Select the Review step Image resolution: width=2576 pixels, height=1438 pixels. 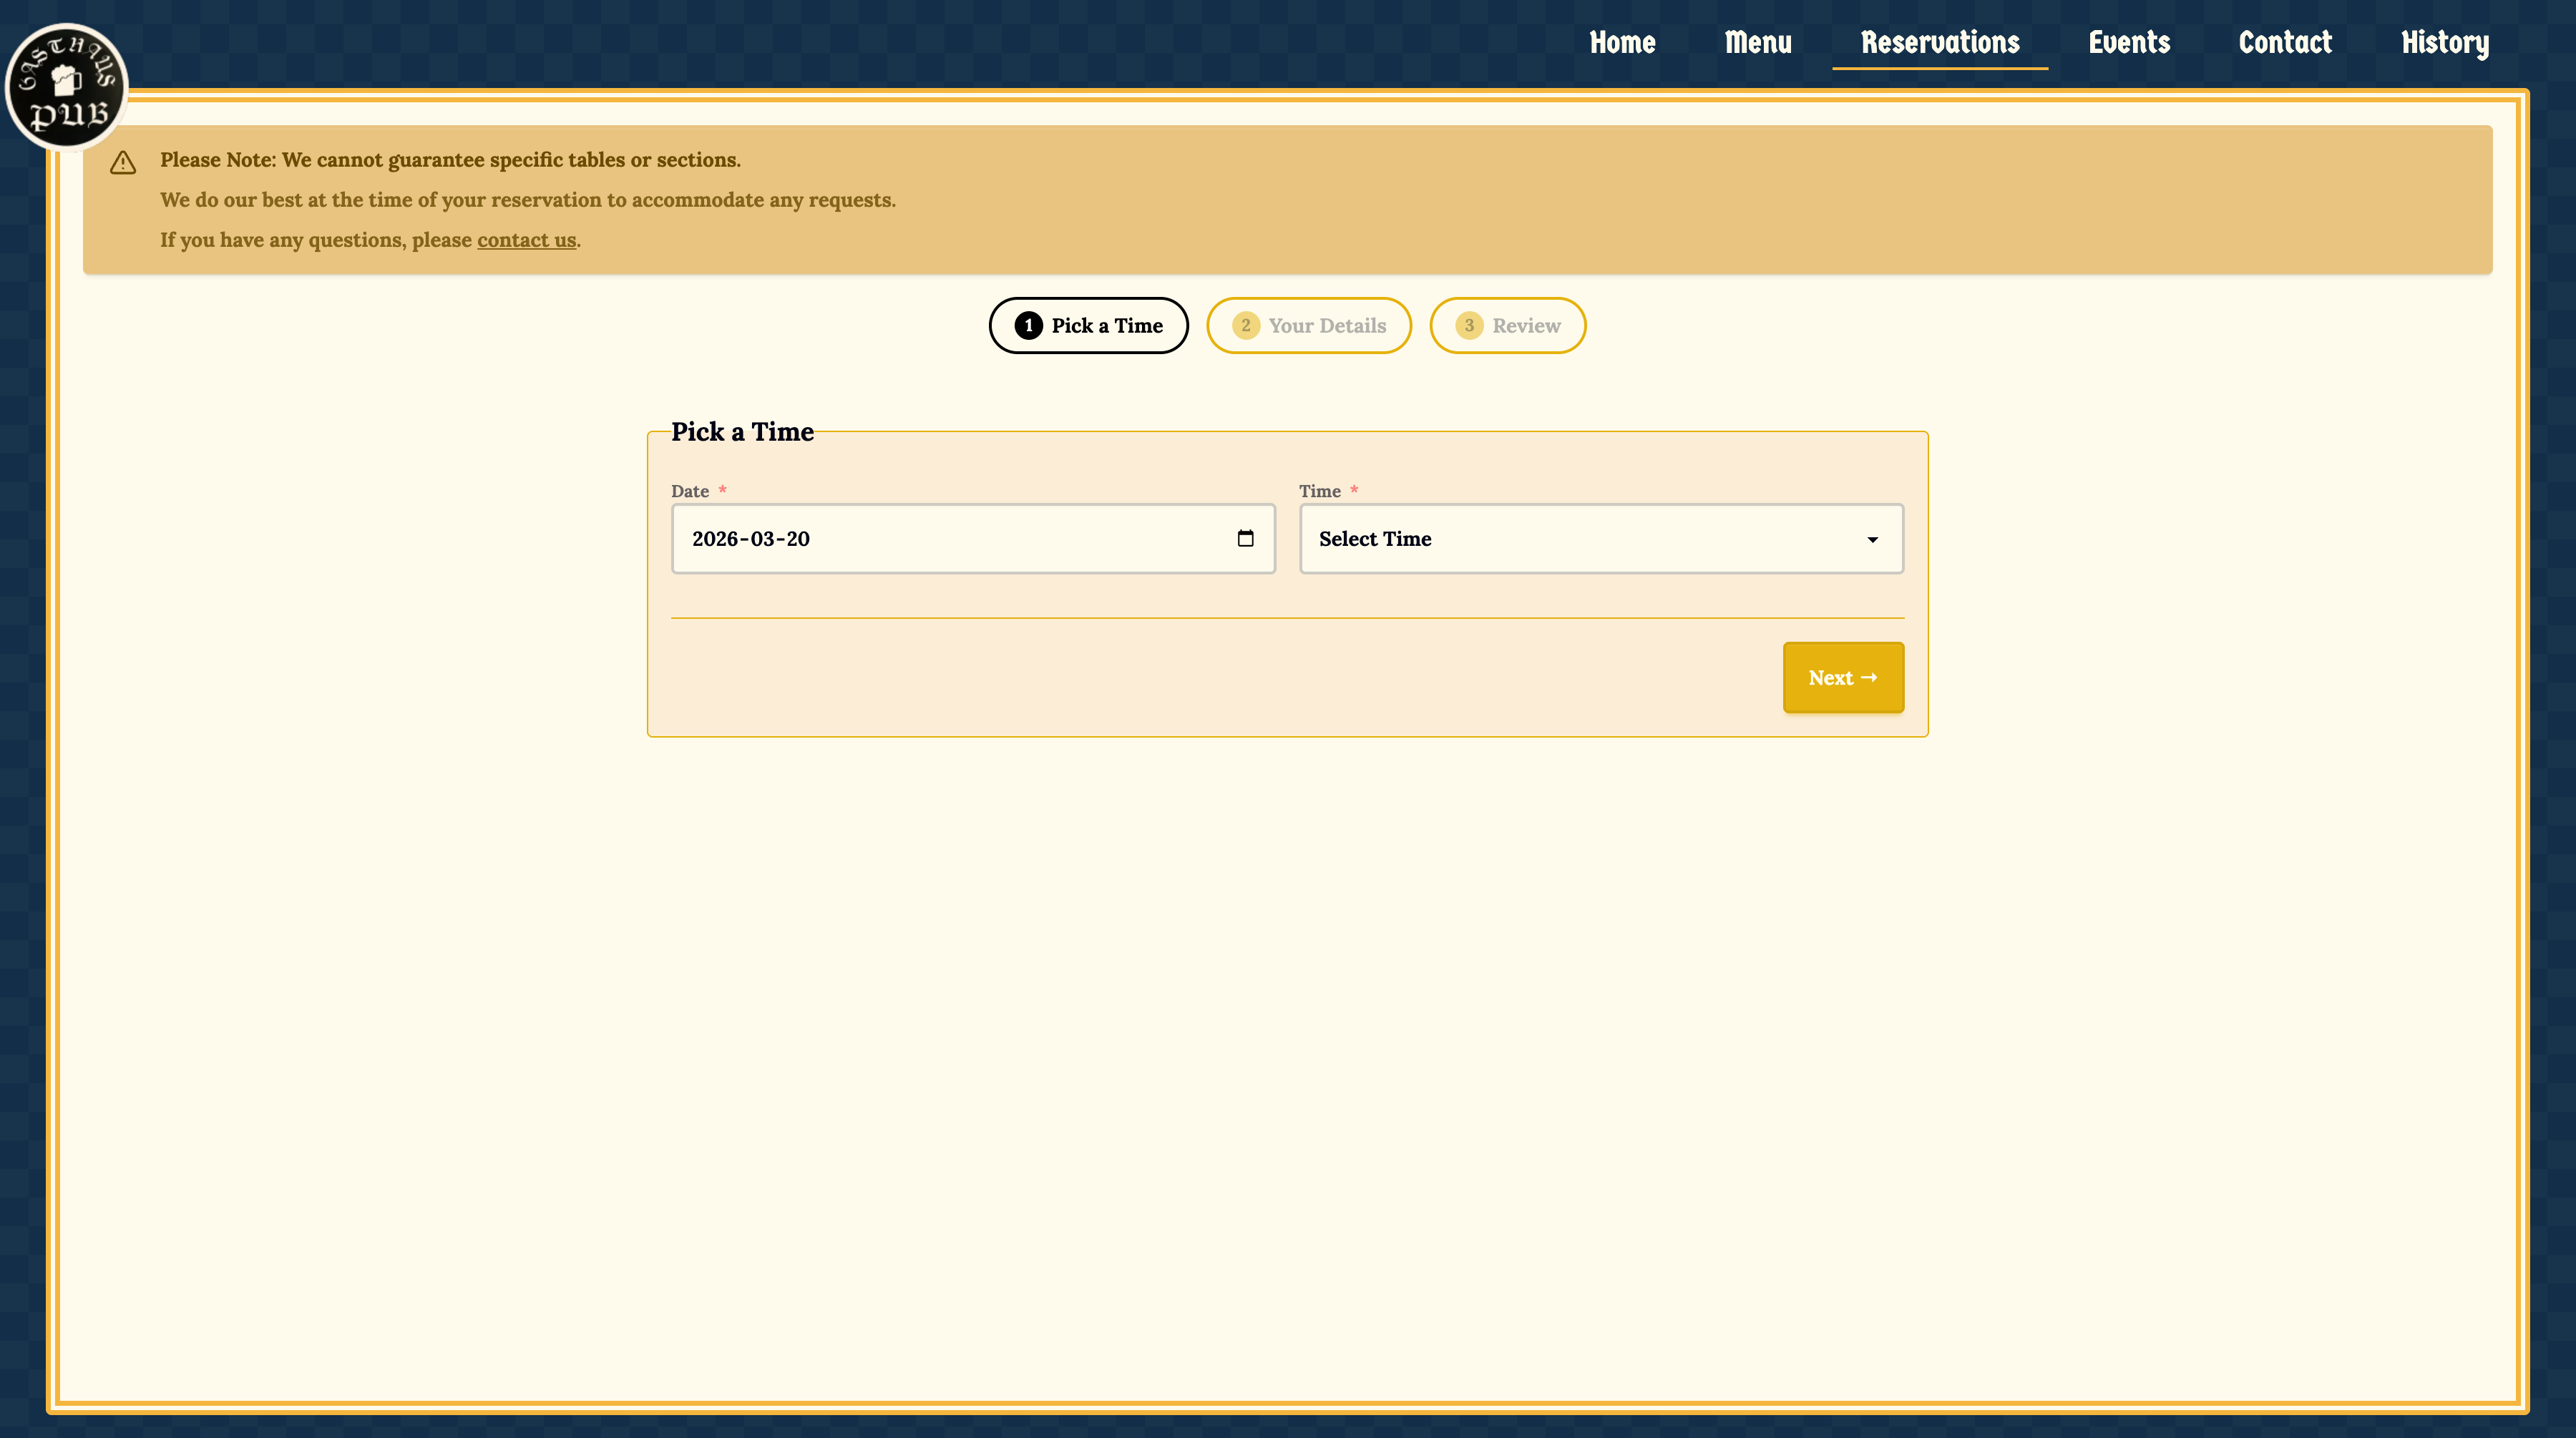(x=1507, y=325)
